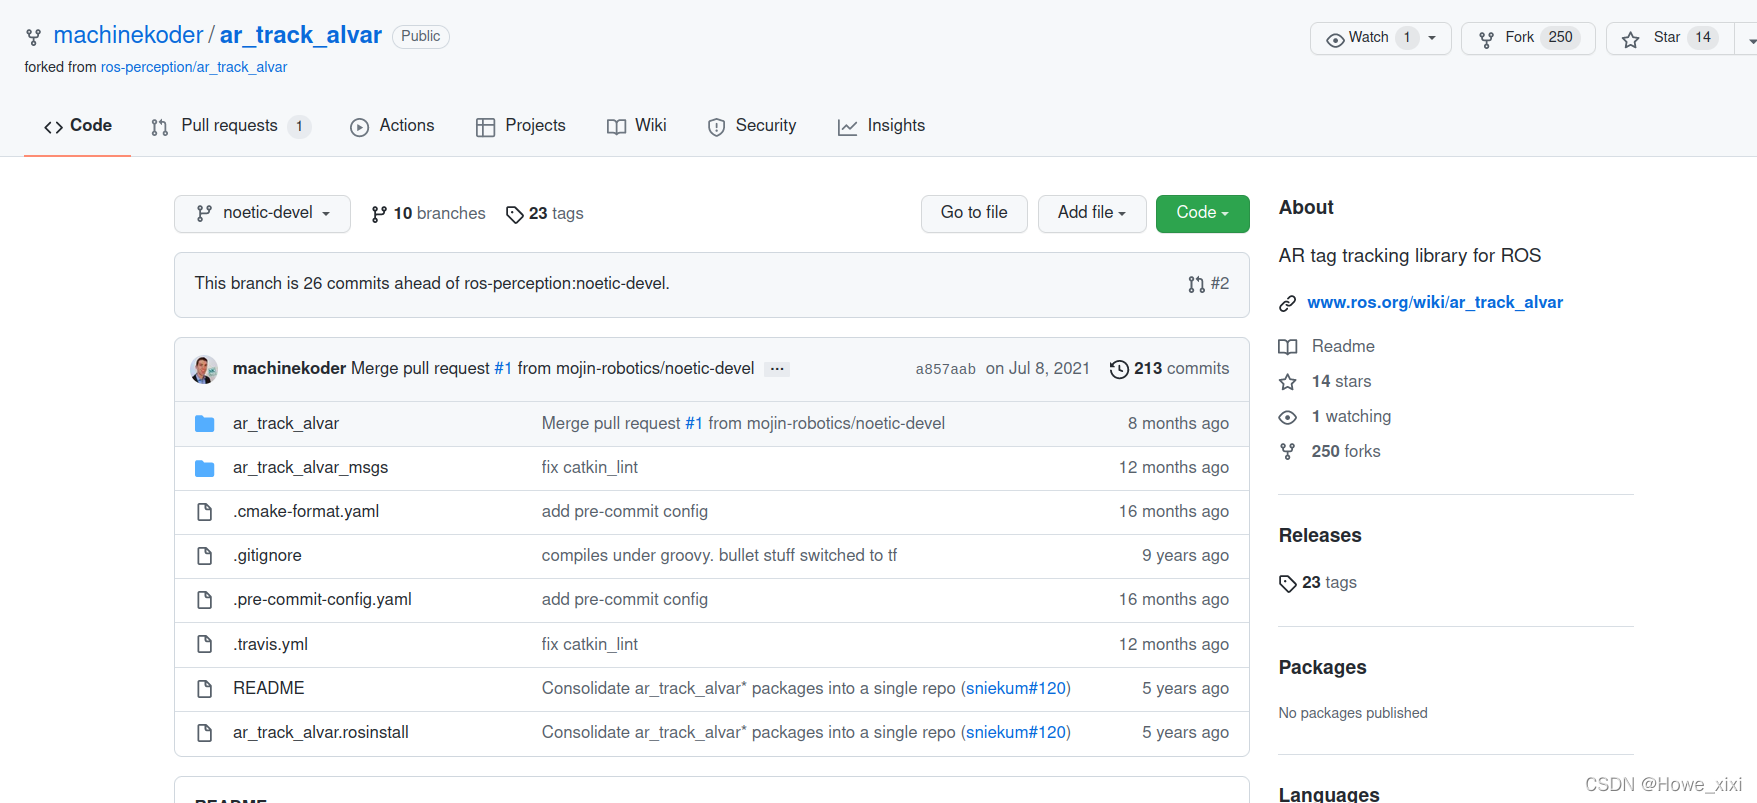Click the folder icon for ar_track_alvar

click(205, 424)
